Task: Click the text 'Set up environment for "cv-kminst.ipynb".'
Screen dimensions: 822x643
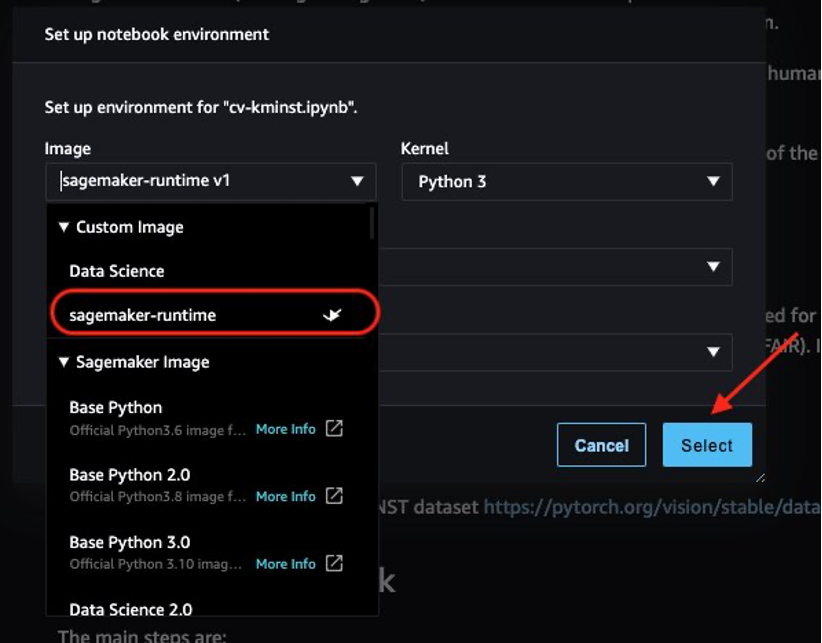Action: click(x=201, y=107)
